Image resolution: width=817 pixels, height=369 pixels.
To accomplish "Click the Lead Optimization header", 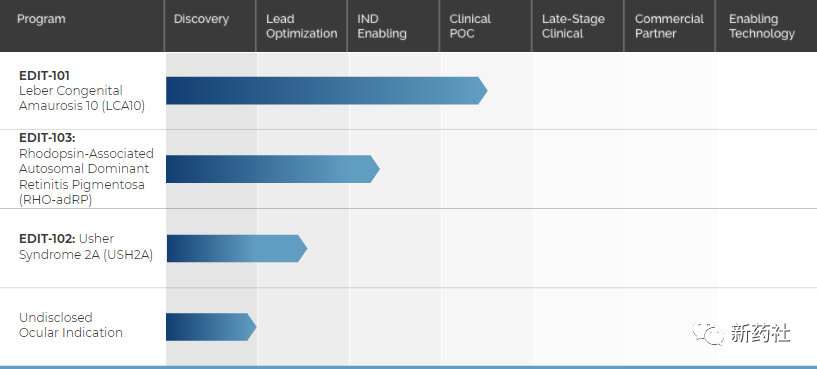I will pyautogui.click(x=302, y=26).
